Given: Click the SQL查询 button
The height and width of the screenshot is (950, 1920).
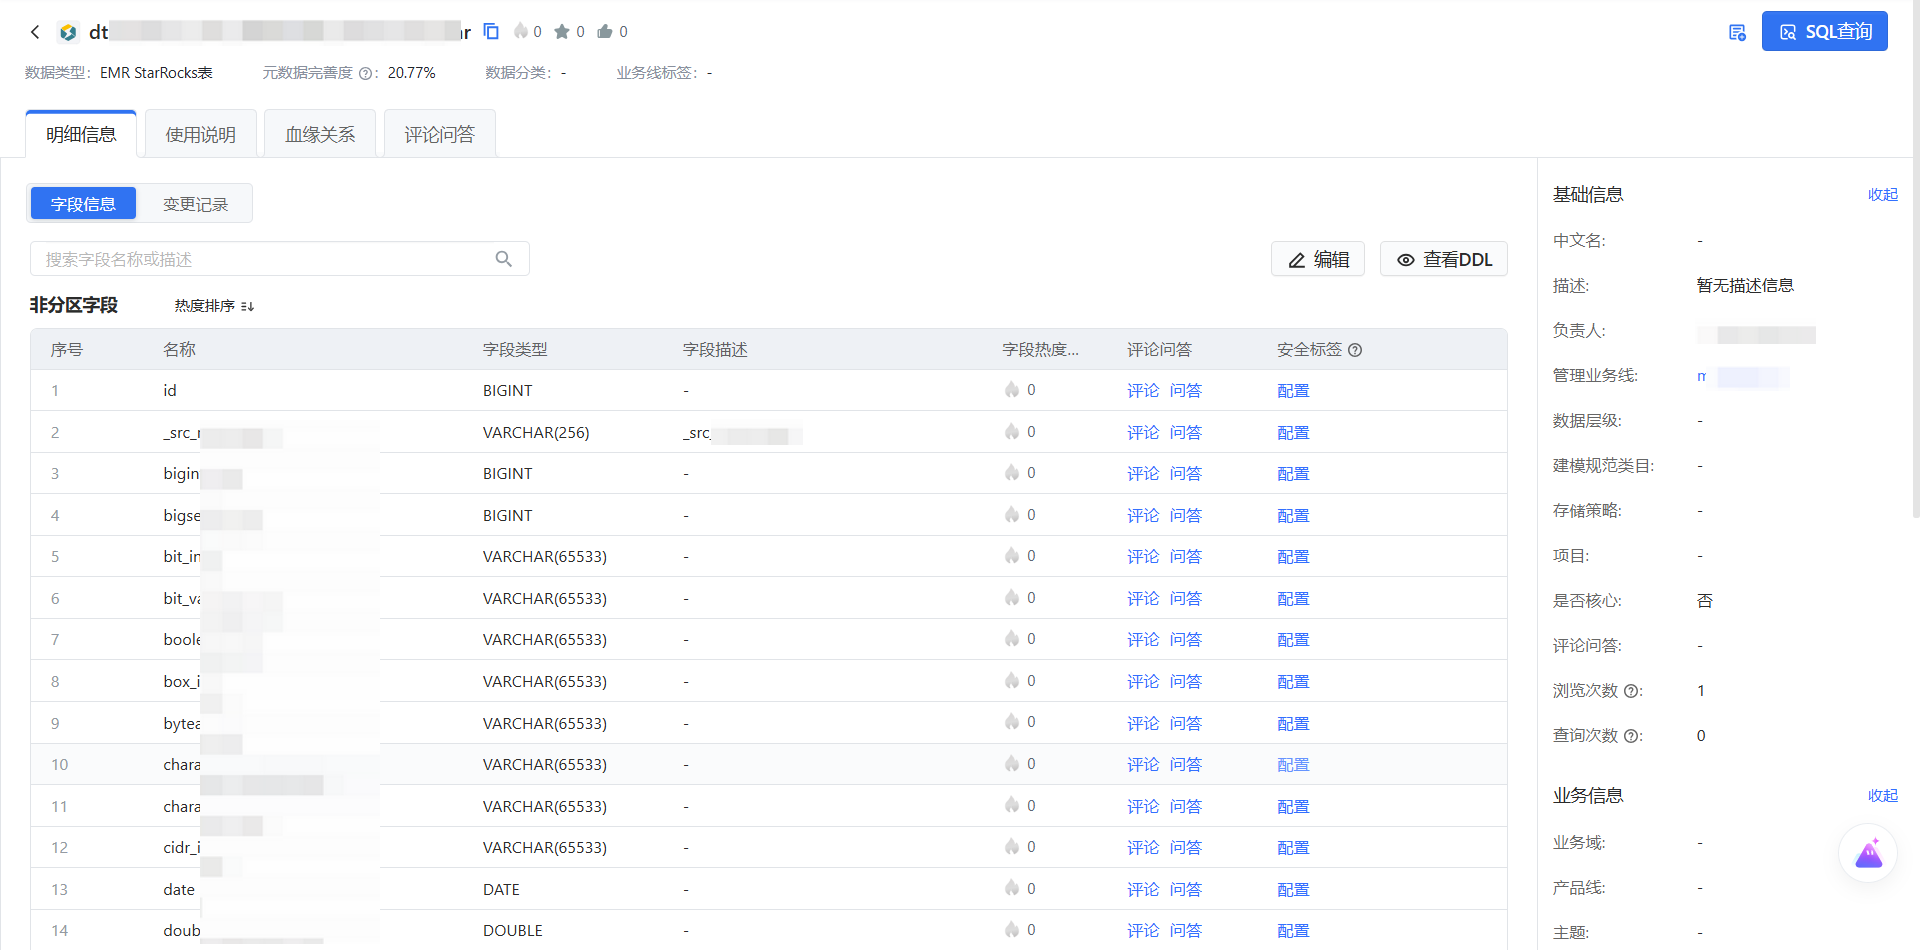Looking at the screenshot, I should 1824,31.
